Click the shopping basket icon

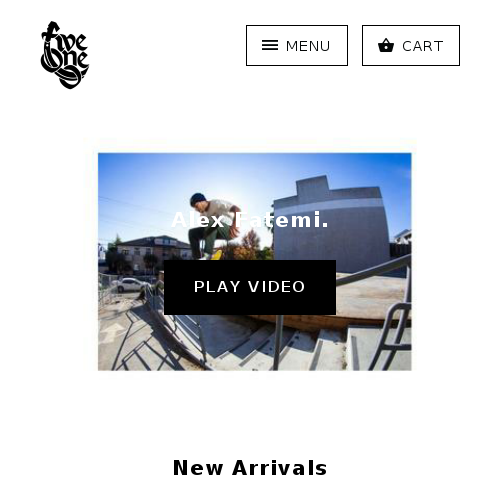coord(386,45)
